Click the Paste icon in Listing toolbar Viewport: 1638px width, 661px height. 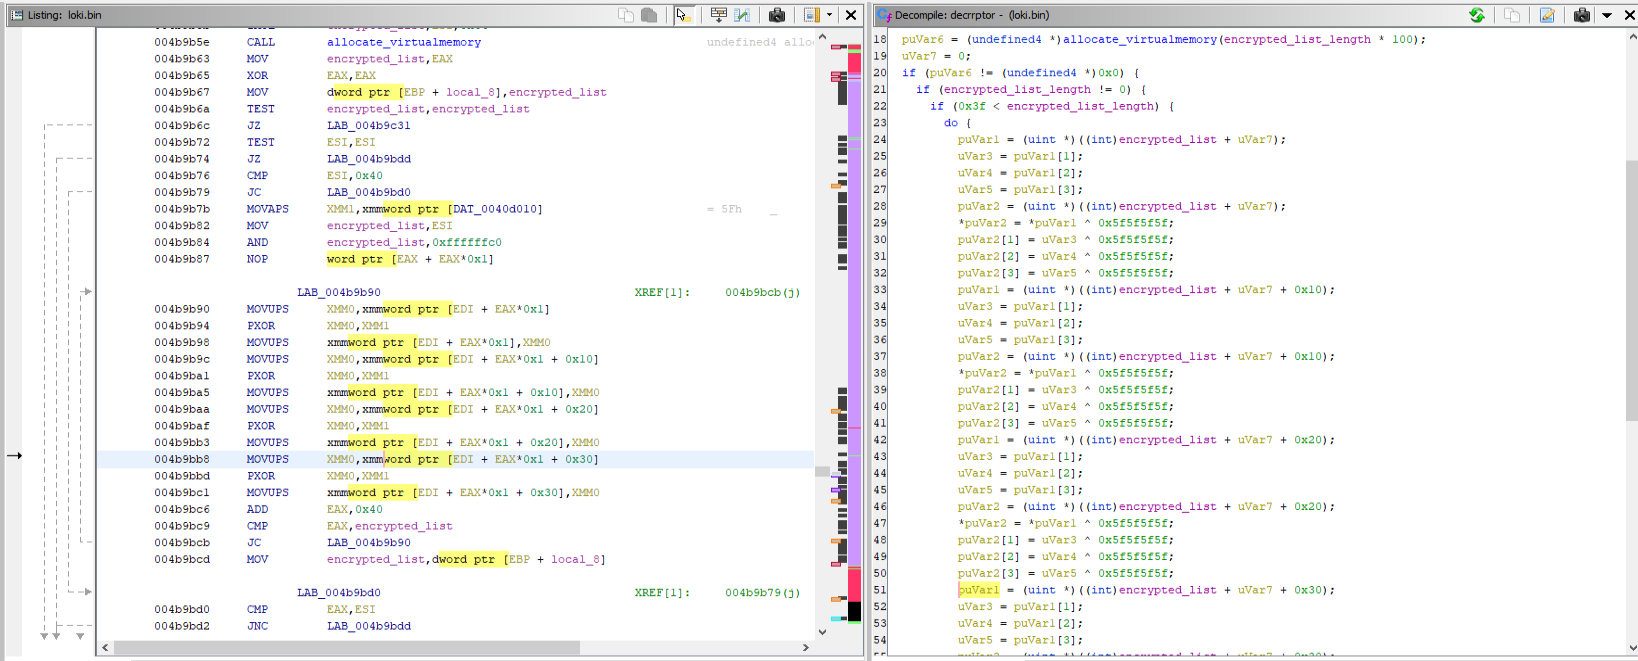click(649, 15)
